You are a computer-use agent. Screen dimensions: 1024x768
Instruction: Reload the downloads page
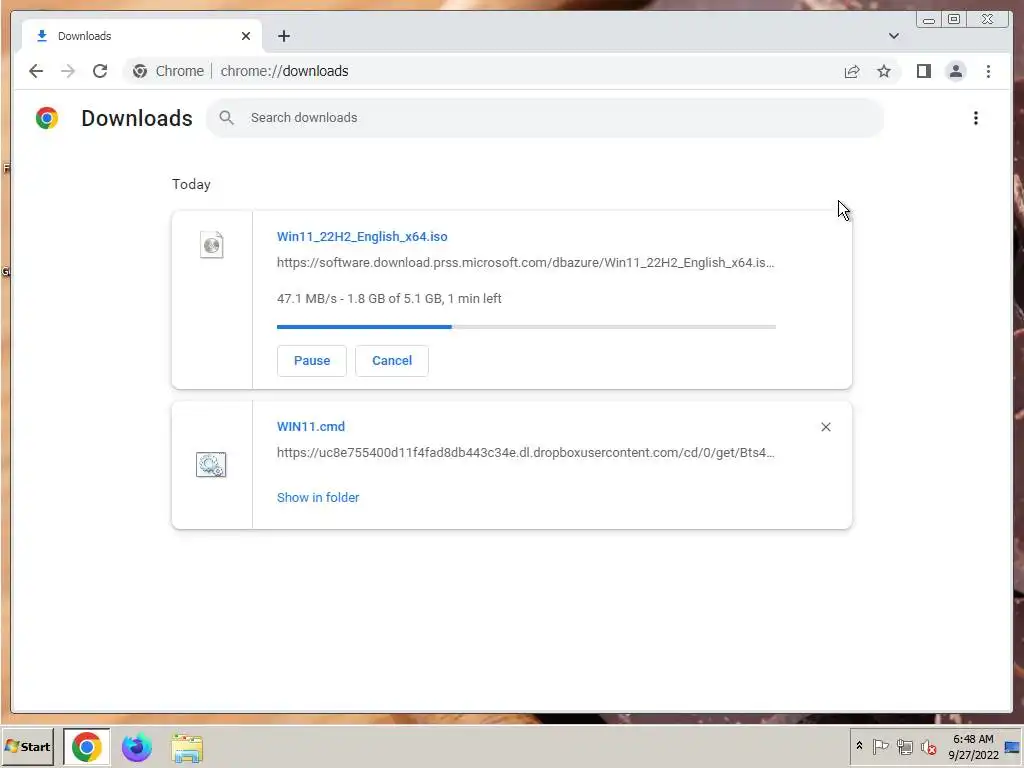100,71
